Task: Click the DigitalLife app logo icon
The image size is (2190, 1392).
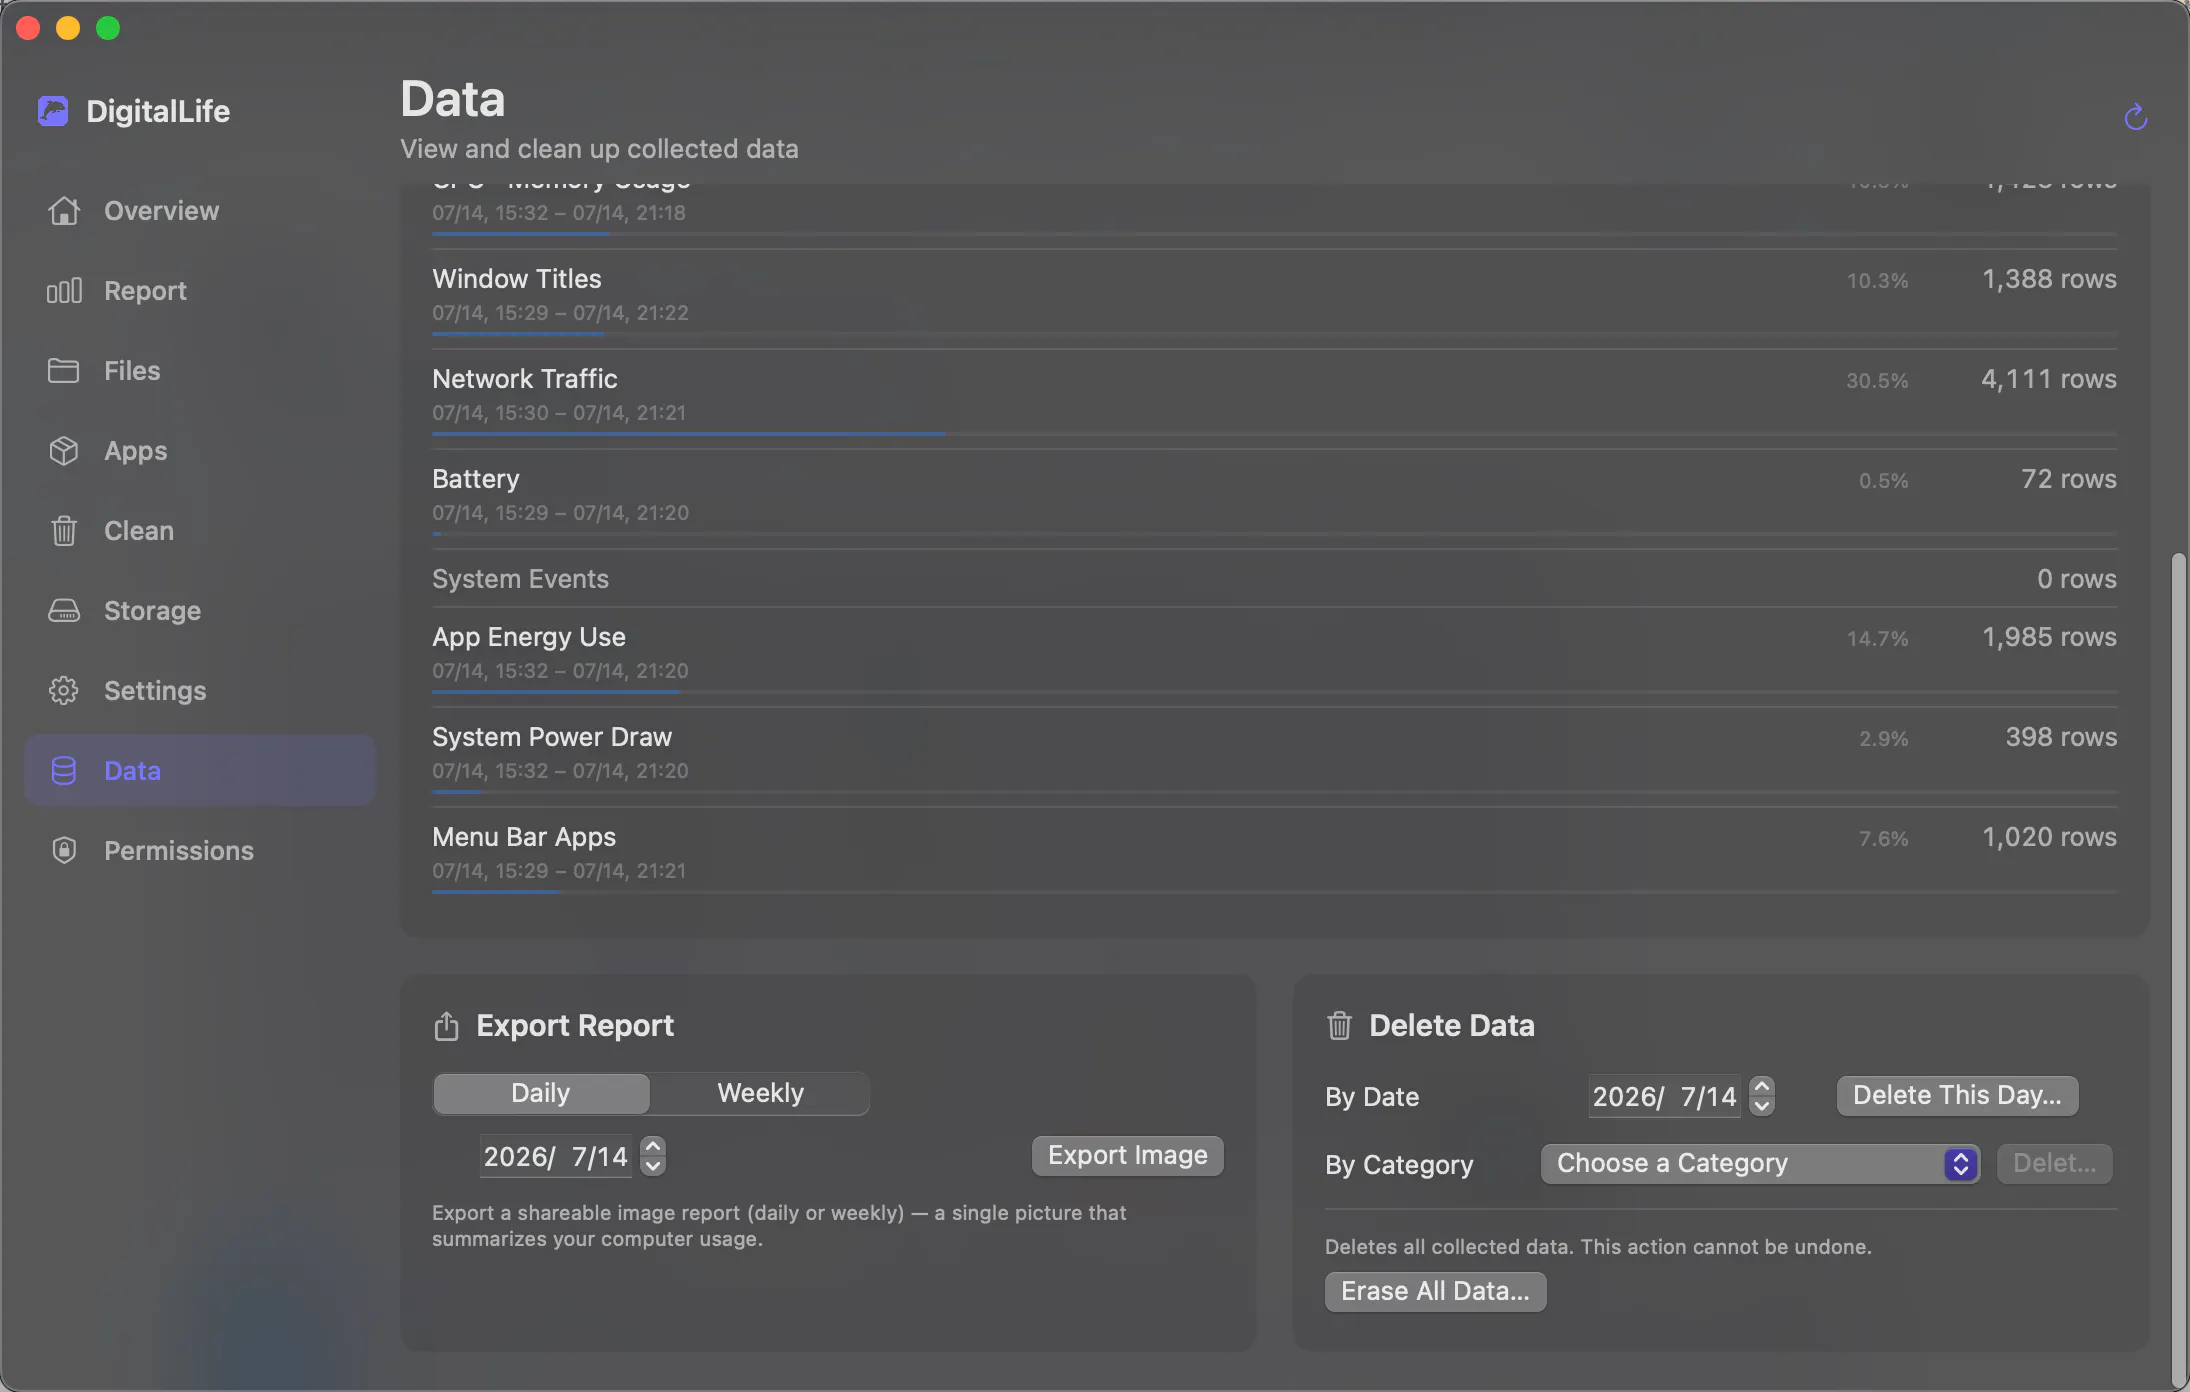Action: point(53,111)
